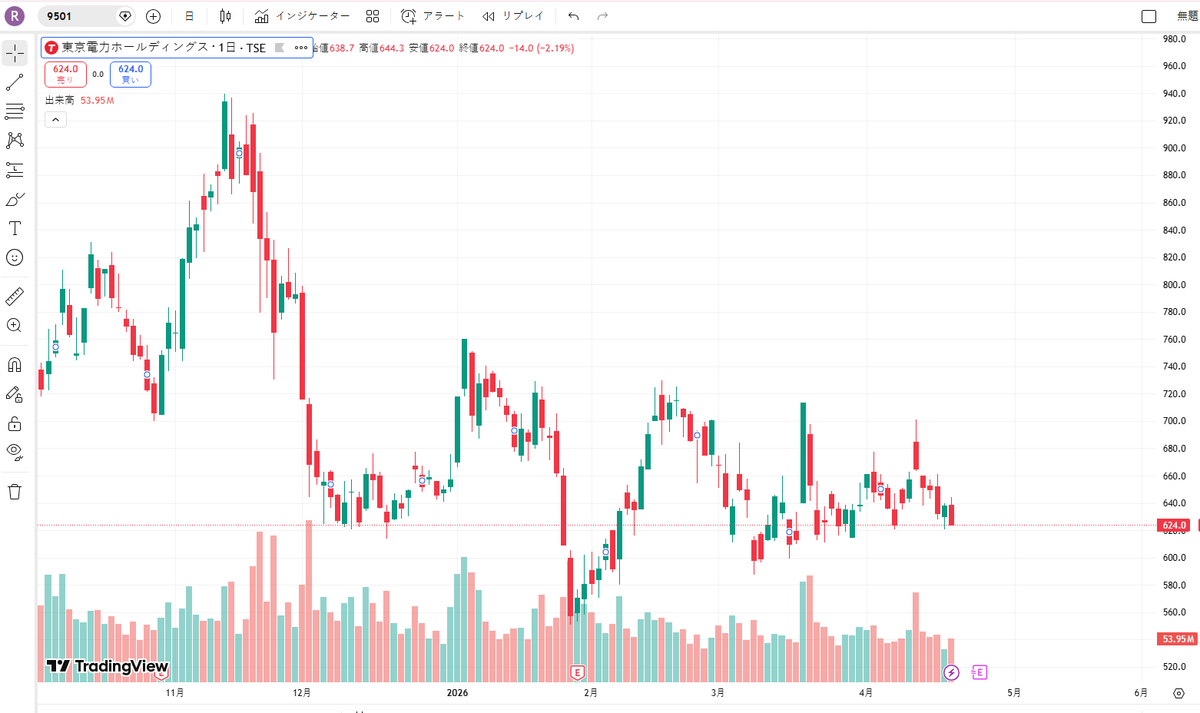Click the red 624.0 売り sell button
This screenshot has width=1200, height=713.
65,73
